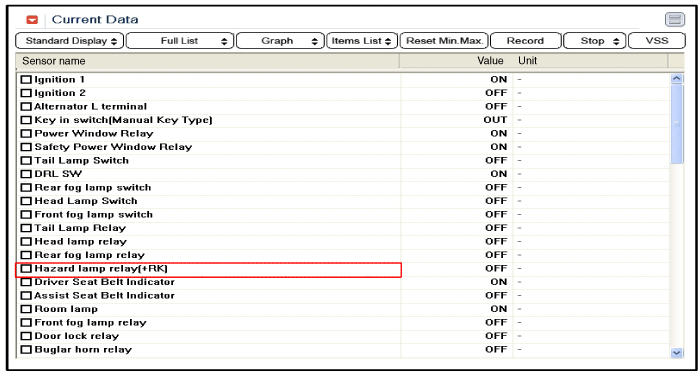Click the Sensor name column header
The height and width of the screenshot is (377, 700).
pyautogui.click(x=208, y=61)
